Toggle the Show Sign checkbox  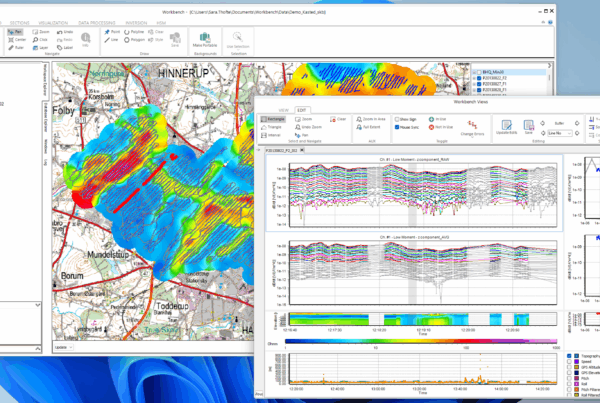click(x=397, y=119)
